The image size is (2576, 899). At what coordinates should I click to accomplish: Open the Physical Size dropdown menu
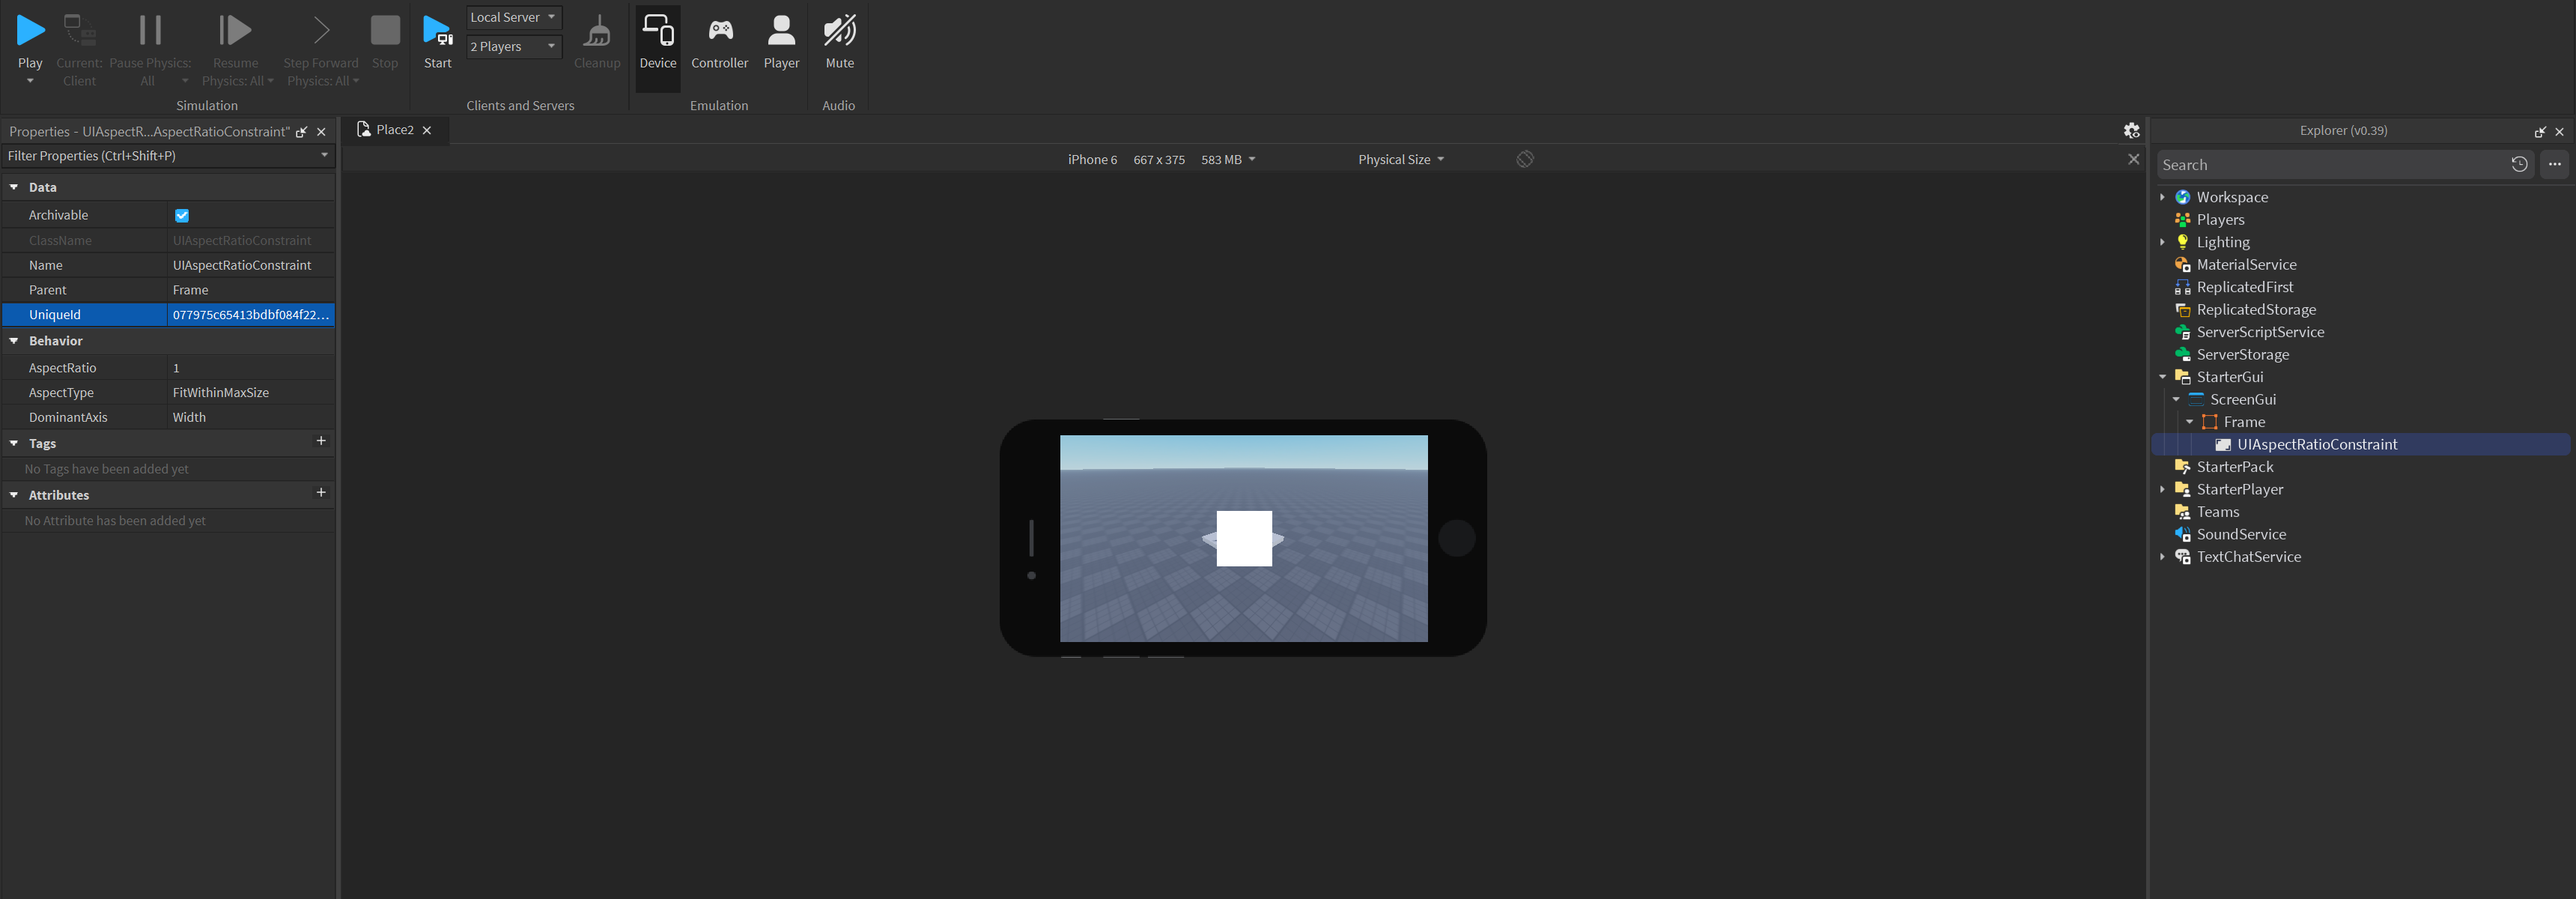tap(1399, 159)
